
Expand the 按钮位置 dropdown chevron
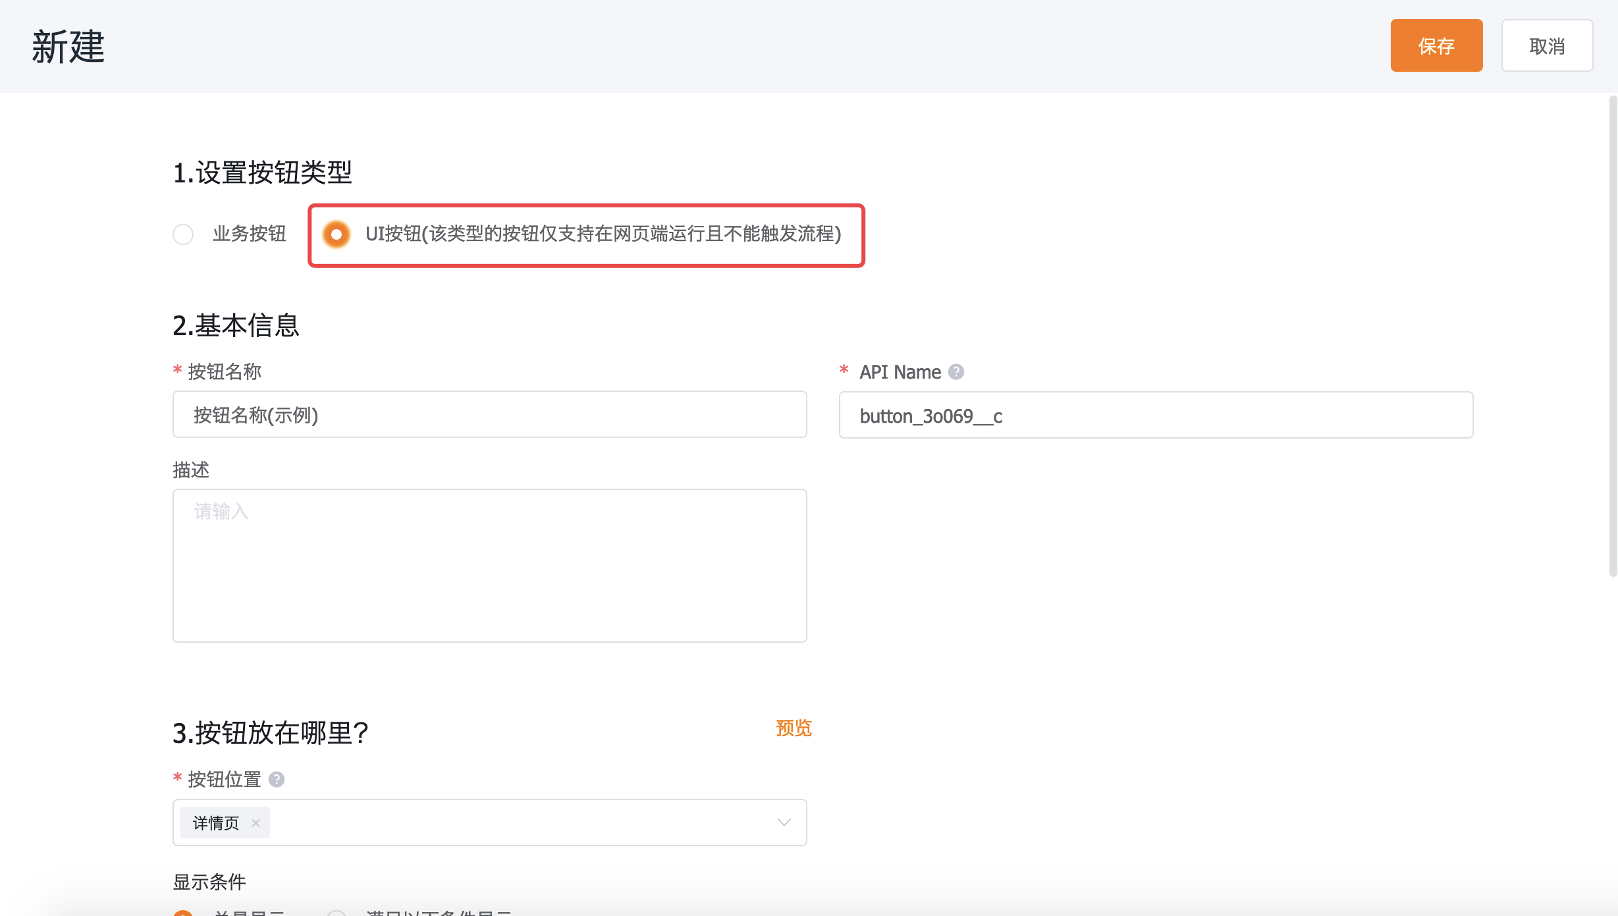(x=784, y=822)
